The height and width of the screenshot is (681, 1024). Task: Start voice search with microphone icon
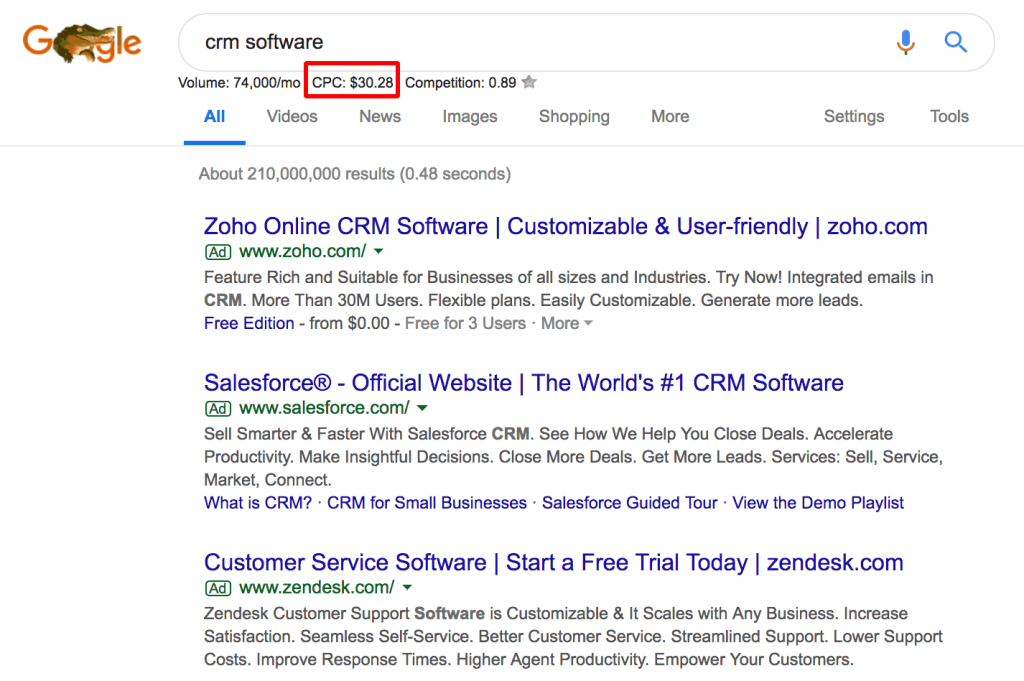coord(905,42)
